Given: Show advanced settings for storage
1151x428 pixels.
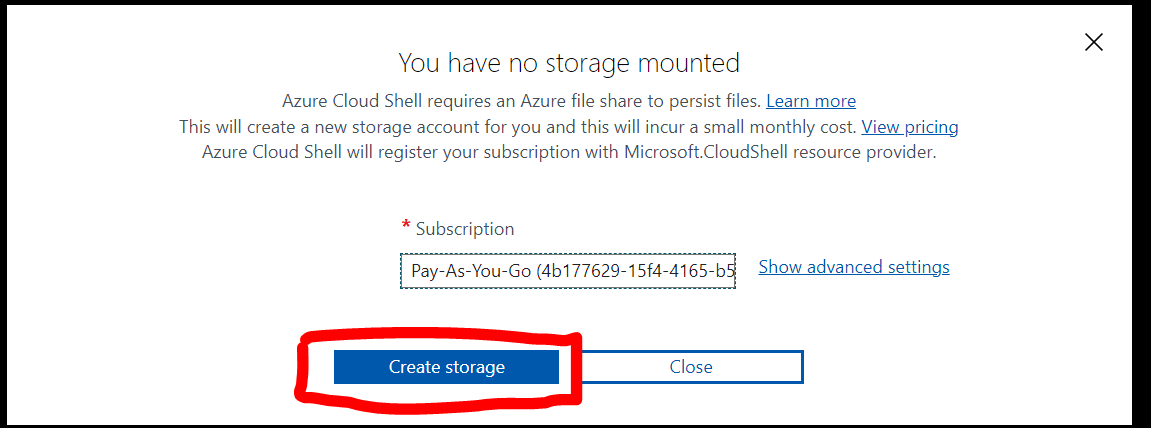Looking at the screenshot, I should click(854, 267).
